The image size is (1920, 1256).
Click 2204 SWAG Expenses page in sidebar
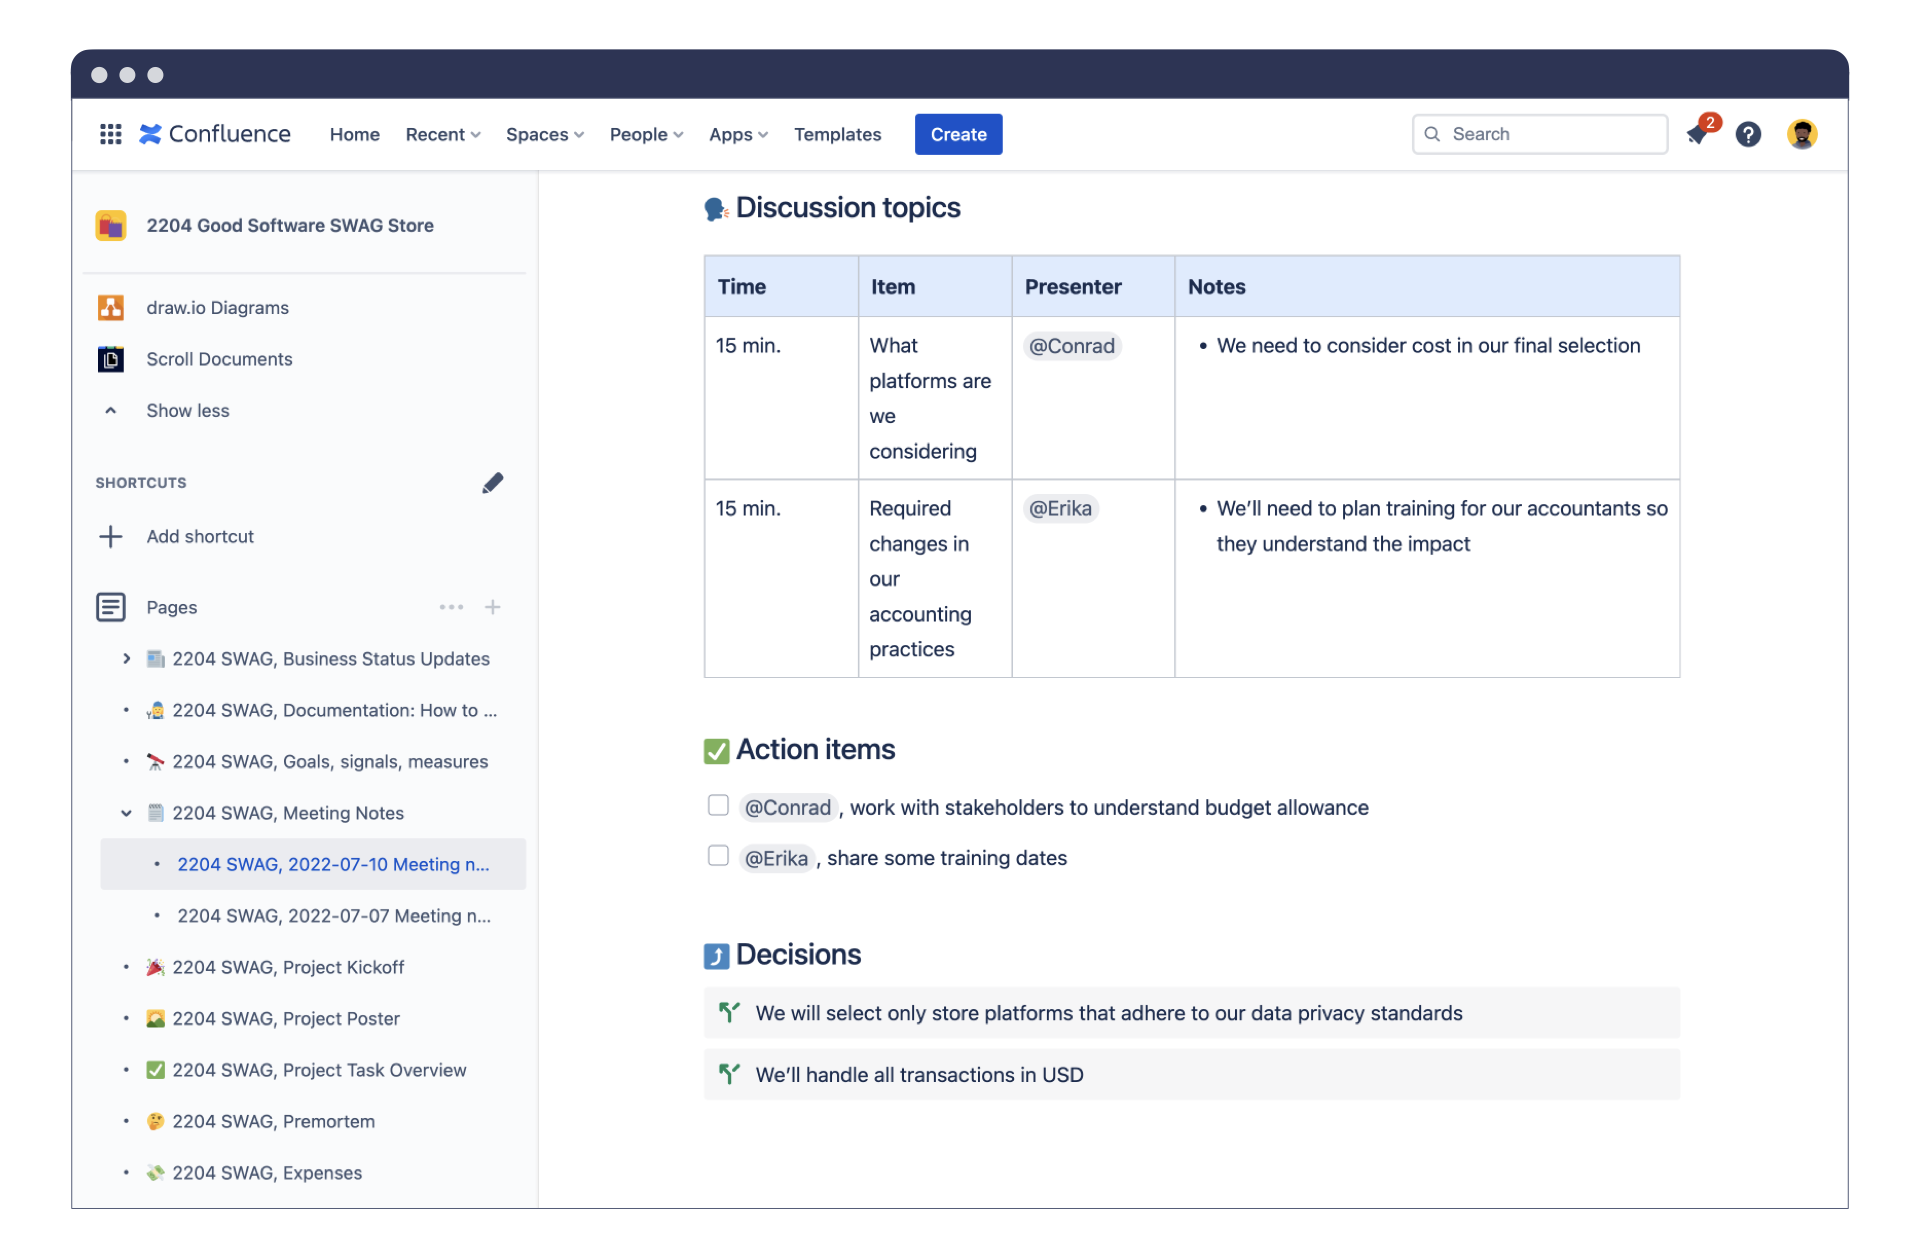click(x=268, y=1172)
